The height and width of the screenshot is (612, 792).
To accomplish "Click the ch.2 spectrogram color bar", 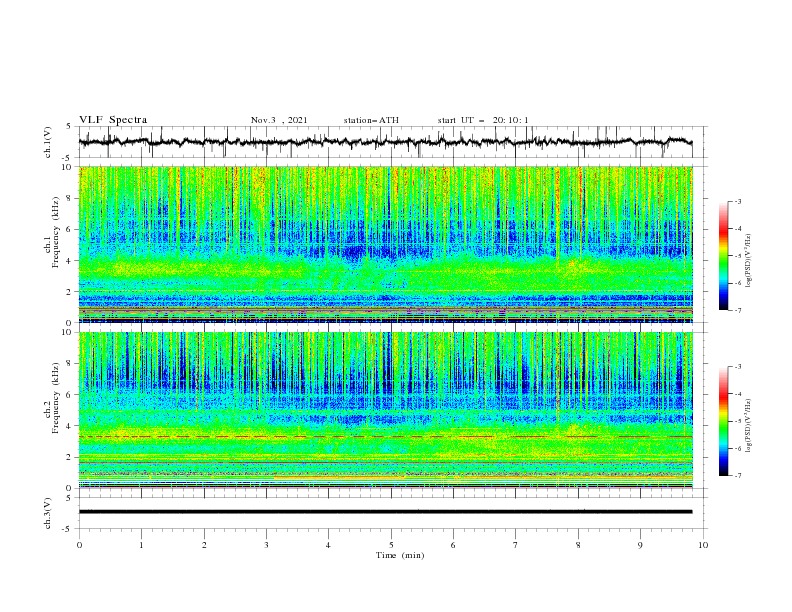I will point(723,421).
